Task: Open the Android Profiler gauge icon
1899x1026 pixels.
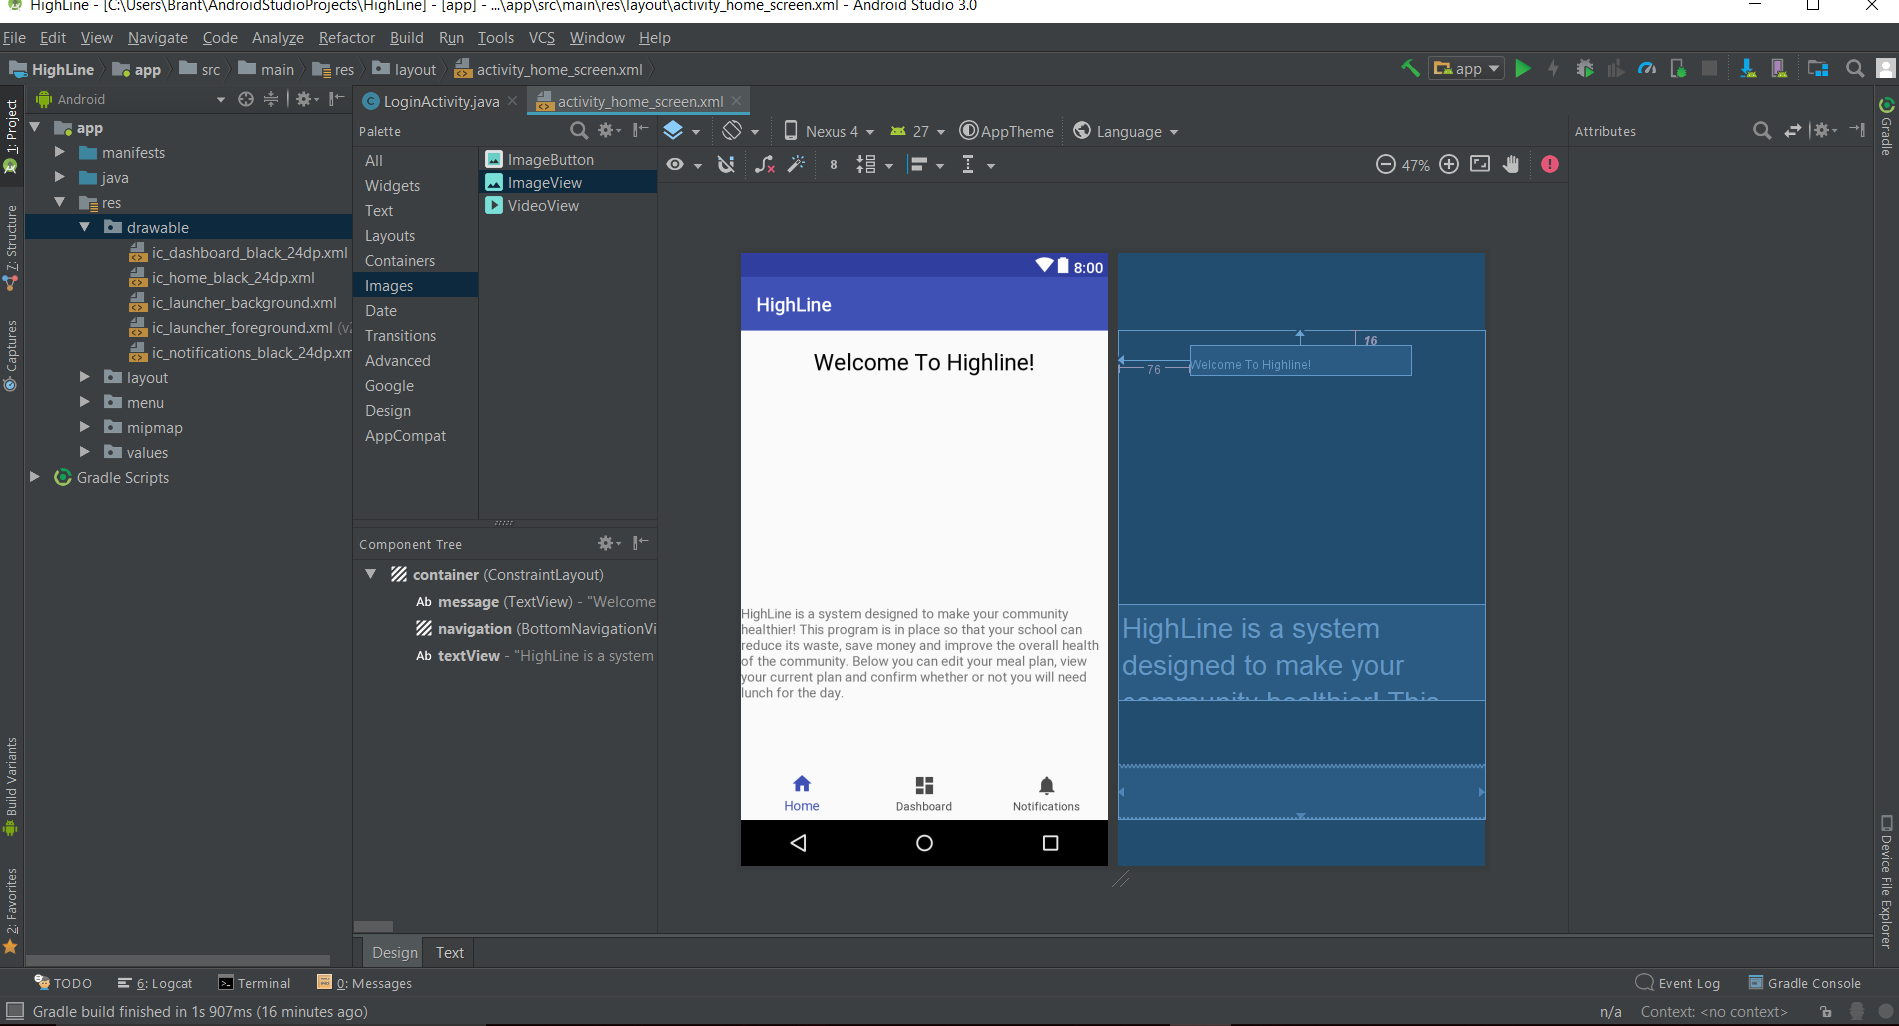Action: click(1647, 69)
